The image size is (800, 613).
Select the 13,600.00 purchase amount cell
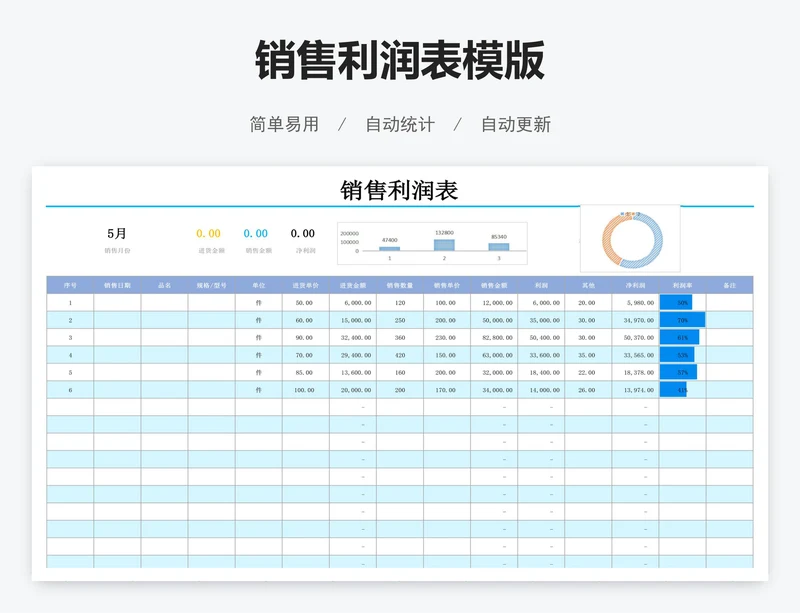[353, 372]
